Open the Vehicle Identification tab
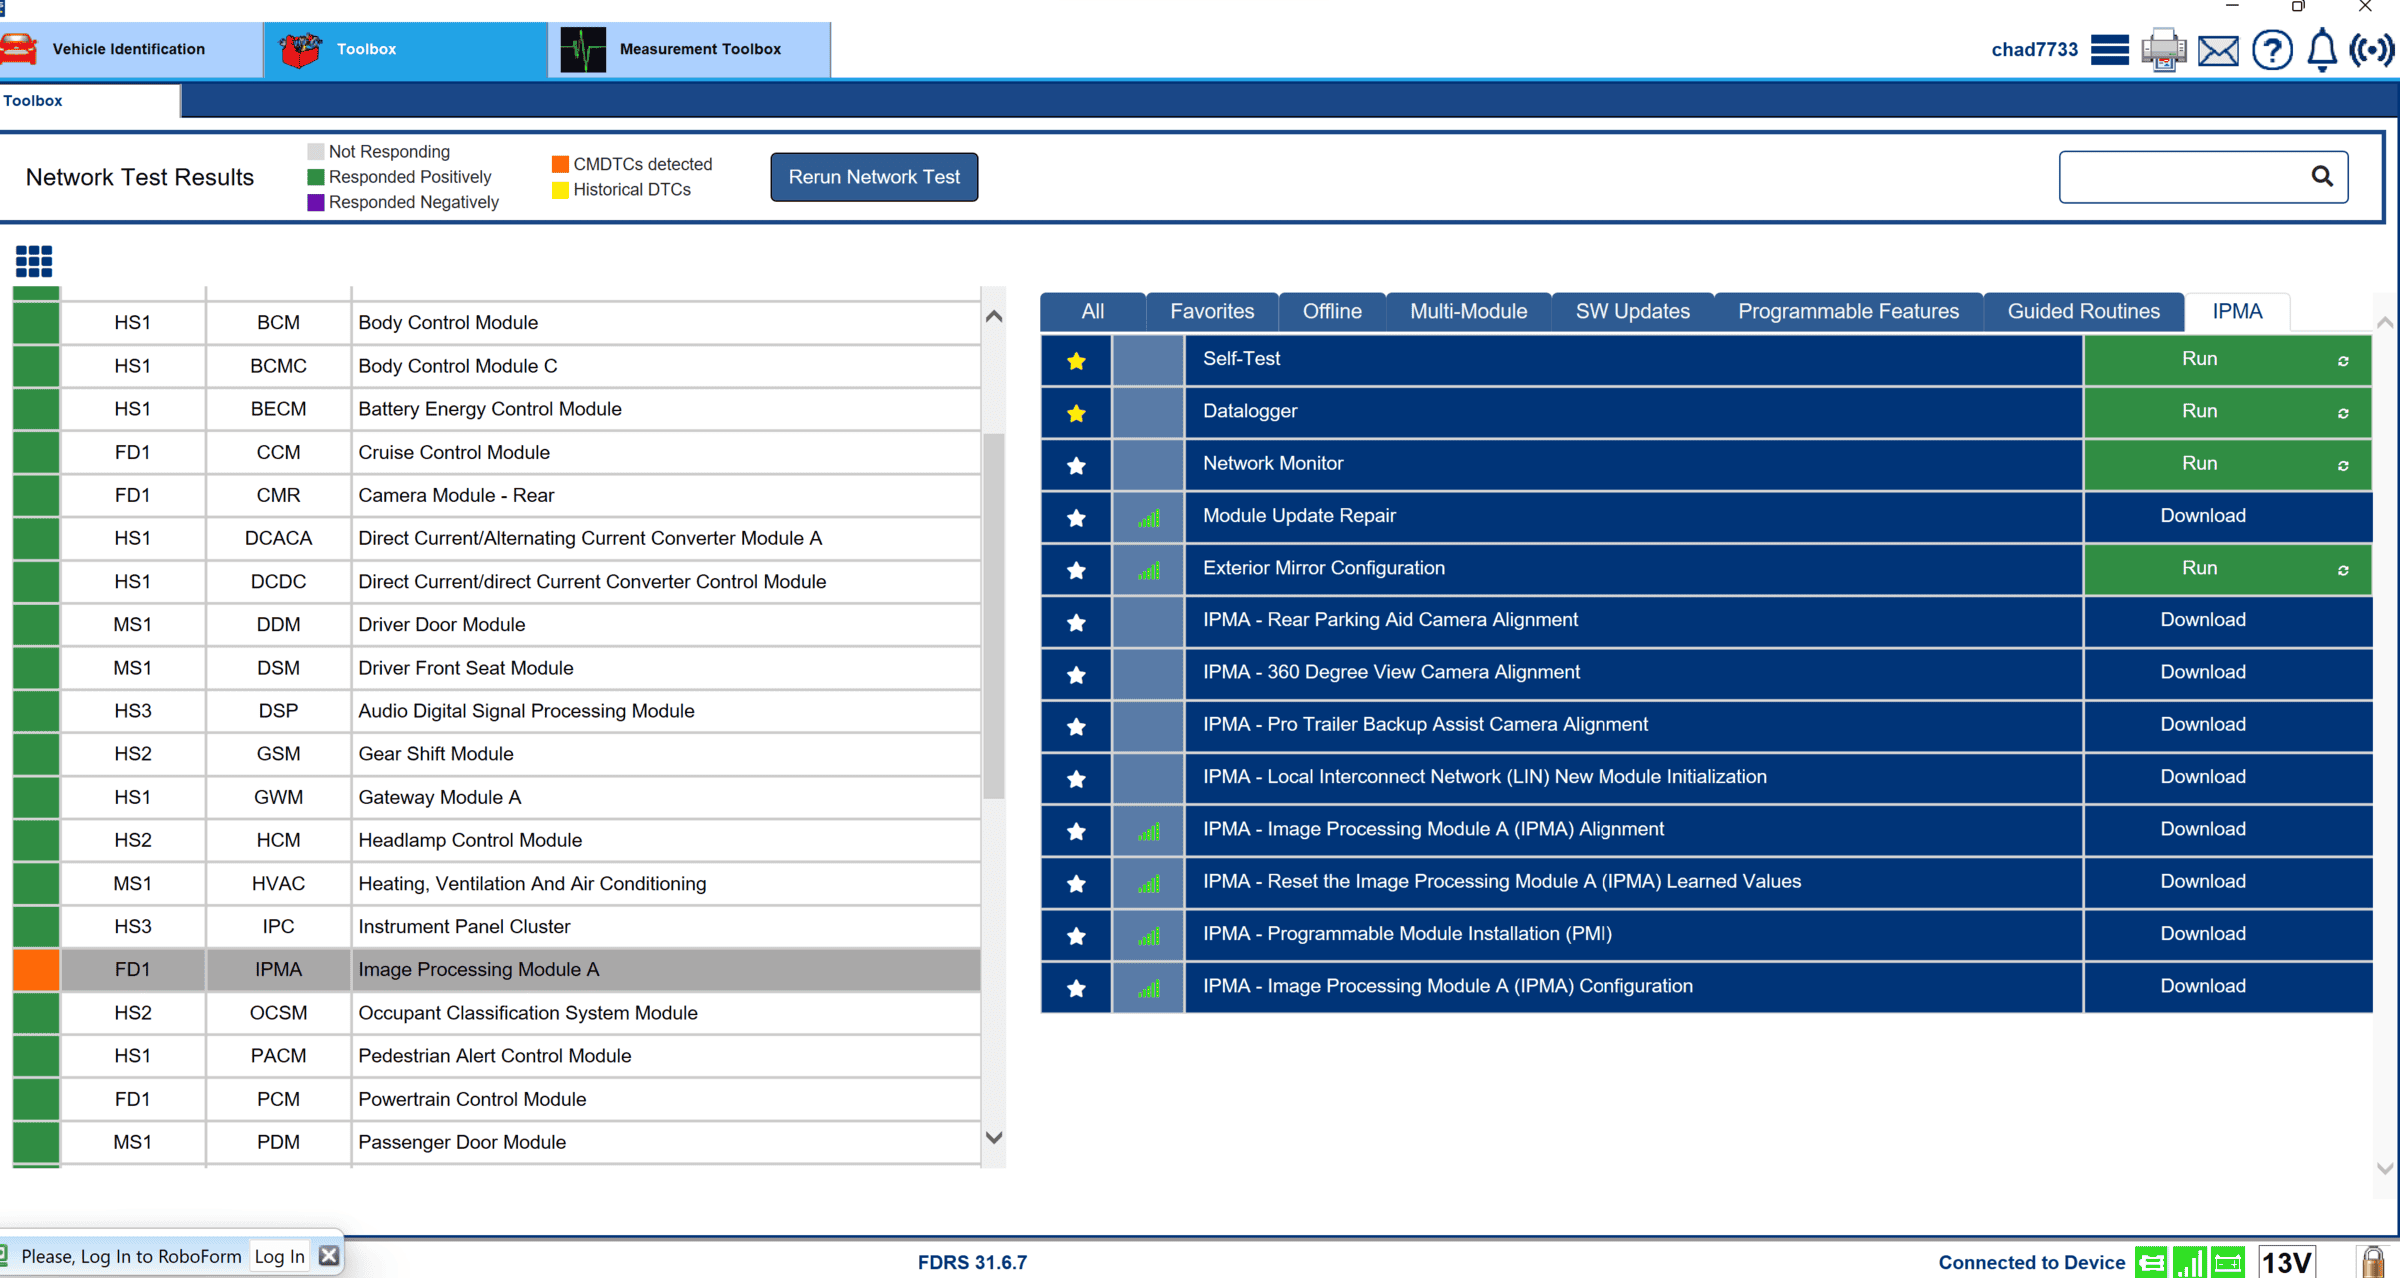 (130, 49)
